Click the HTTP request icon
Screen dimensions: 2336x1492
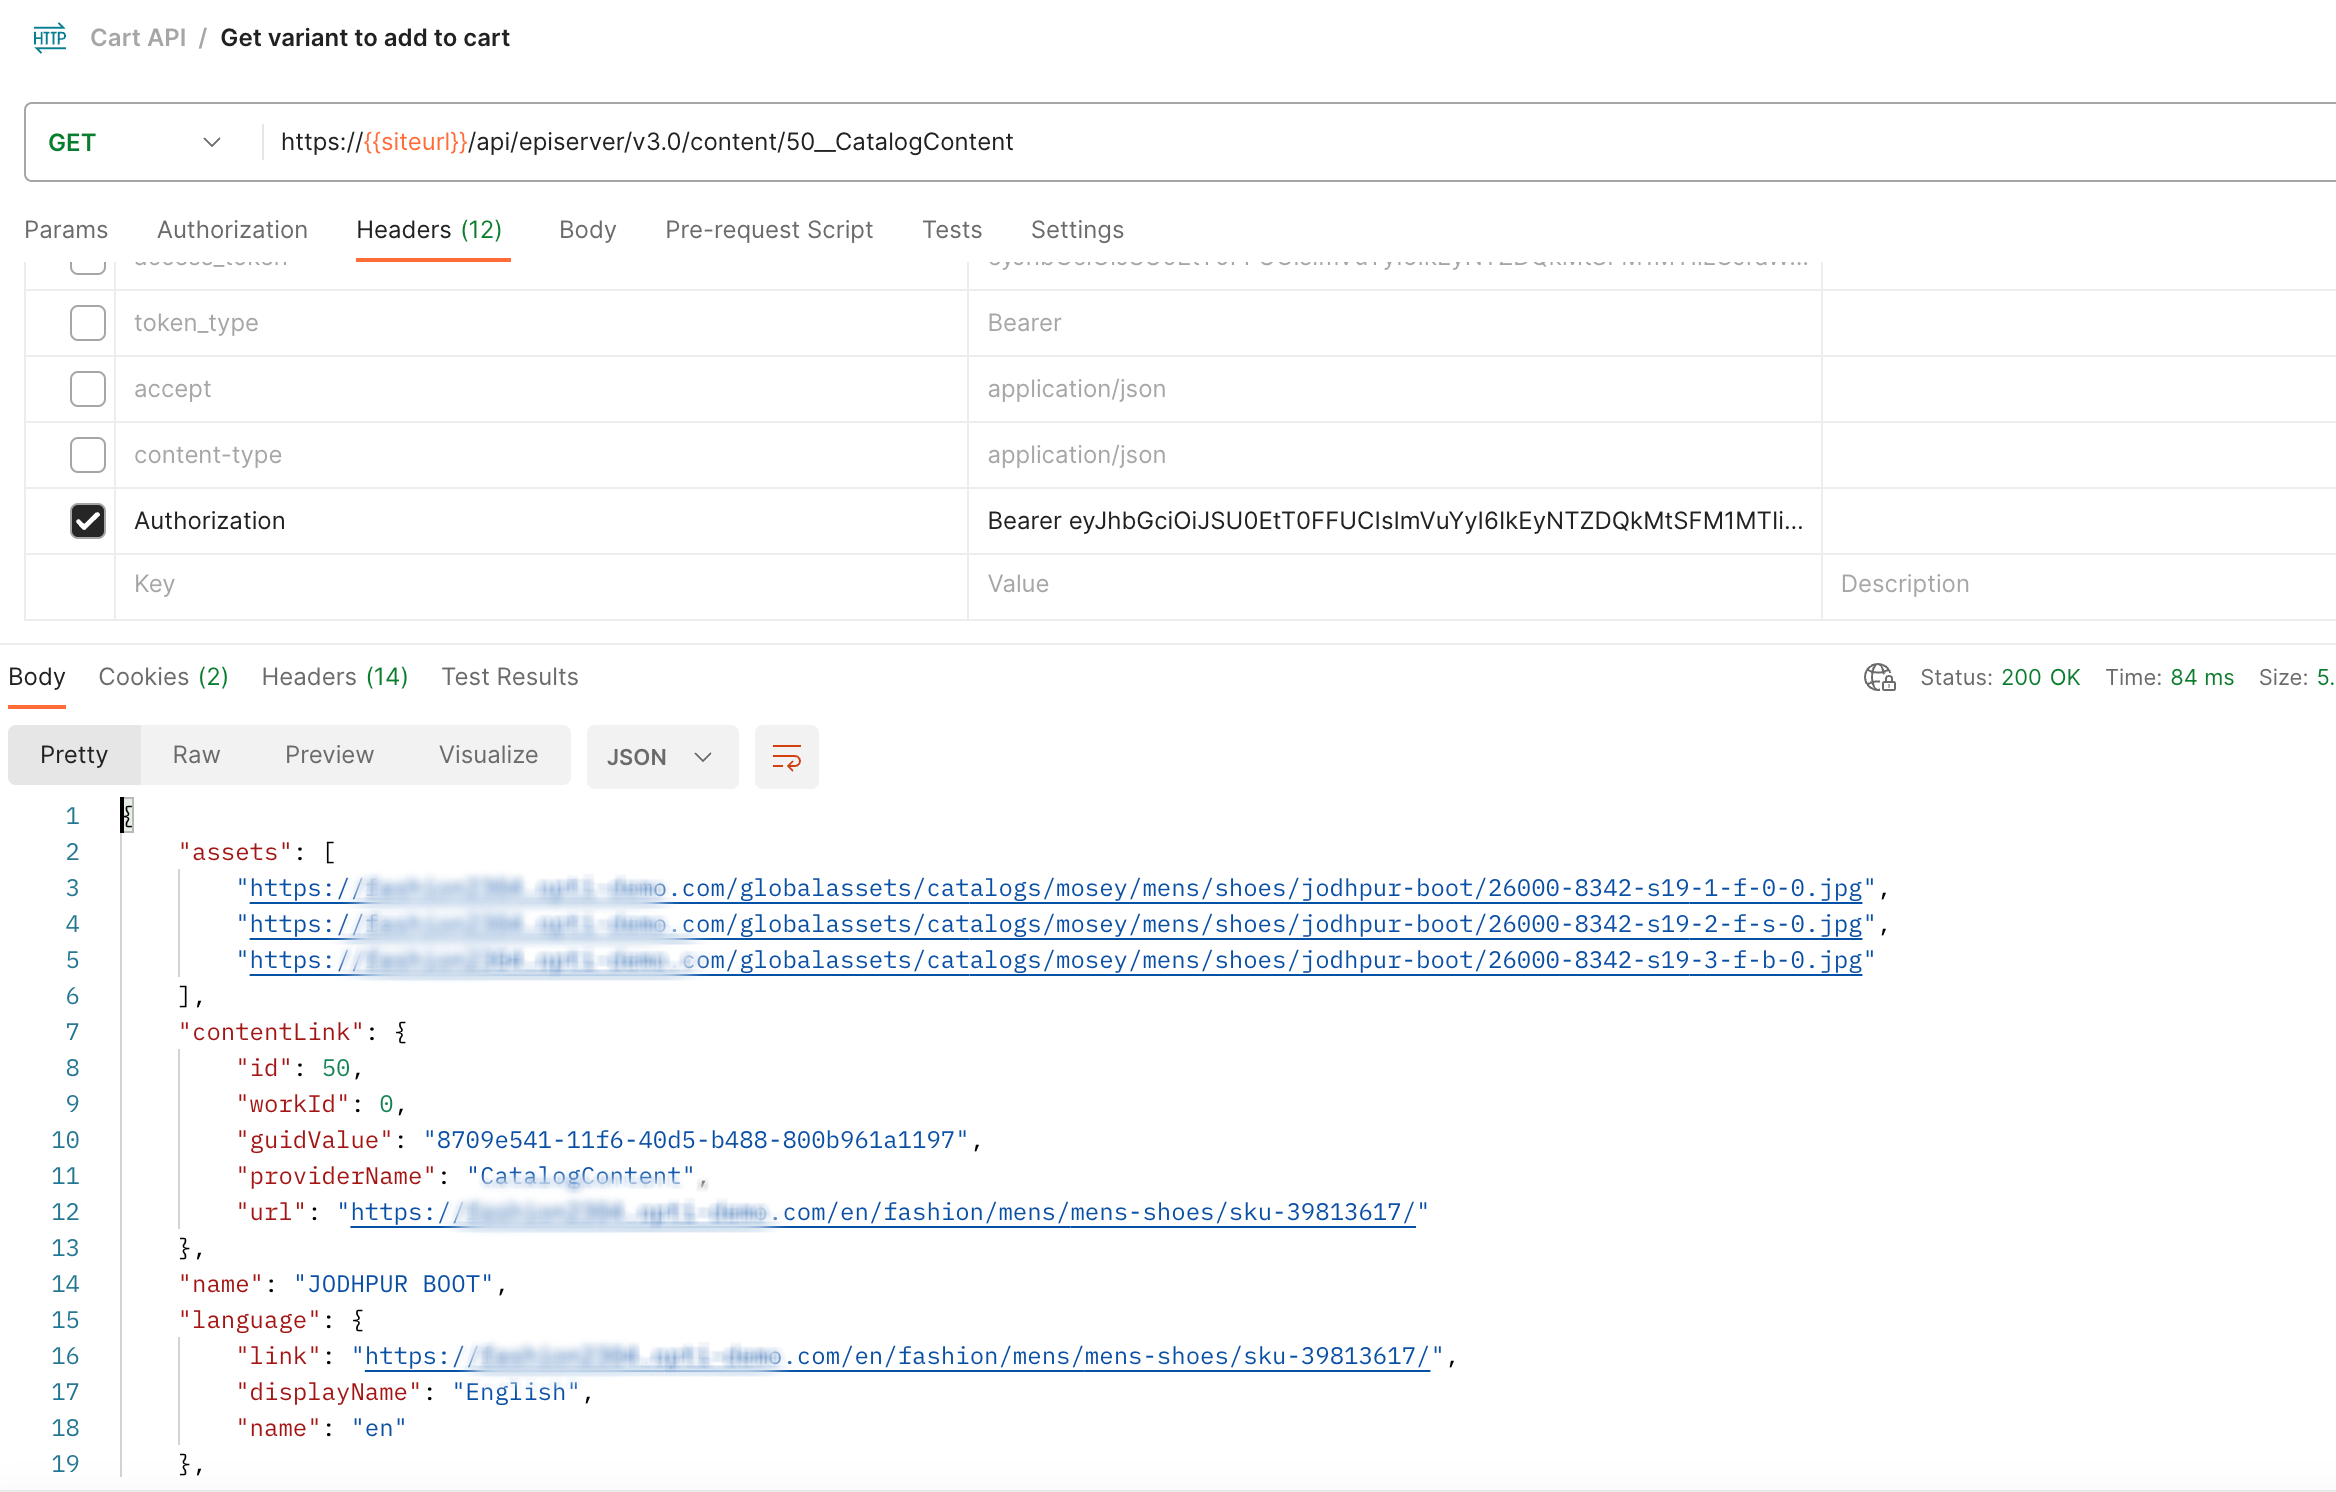(49, 38)
